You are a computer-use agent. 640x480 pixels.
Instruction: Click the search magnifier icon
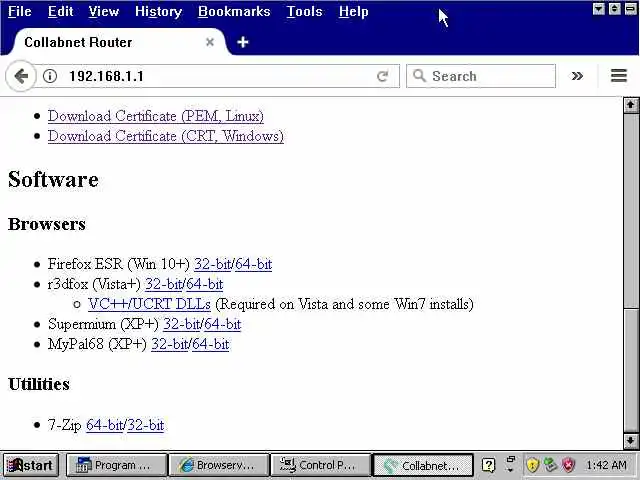[x=419, y=76]
